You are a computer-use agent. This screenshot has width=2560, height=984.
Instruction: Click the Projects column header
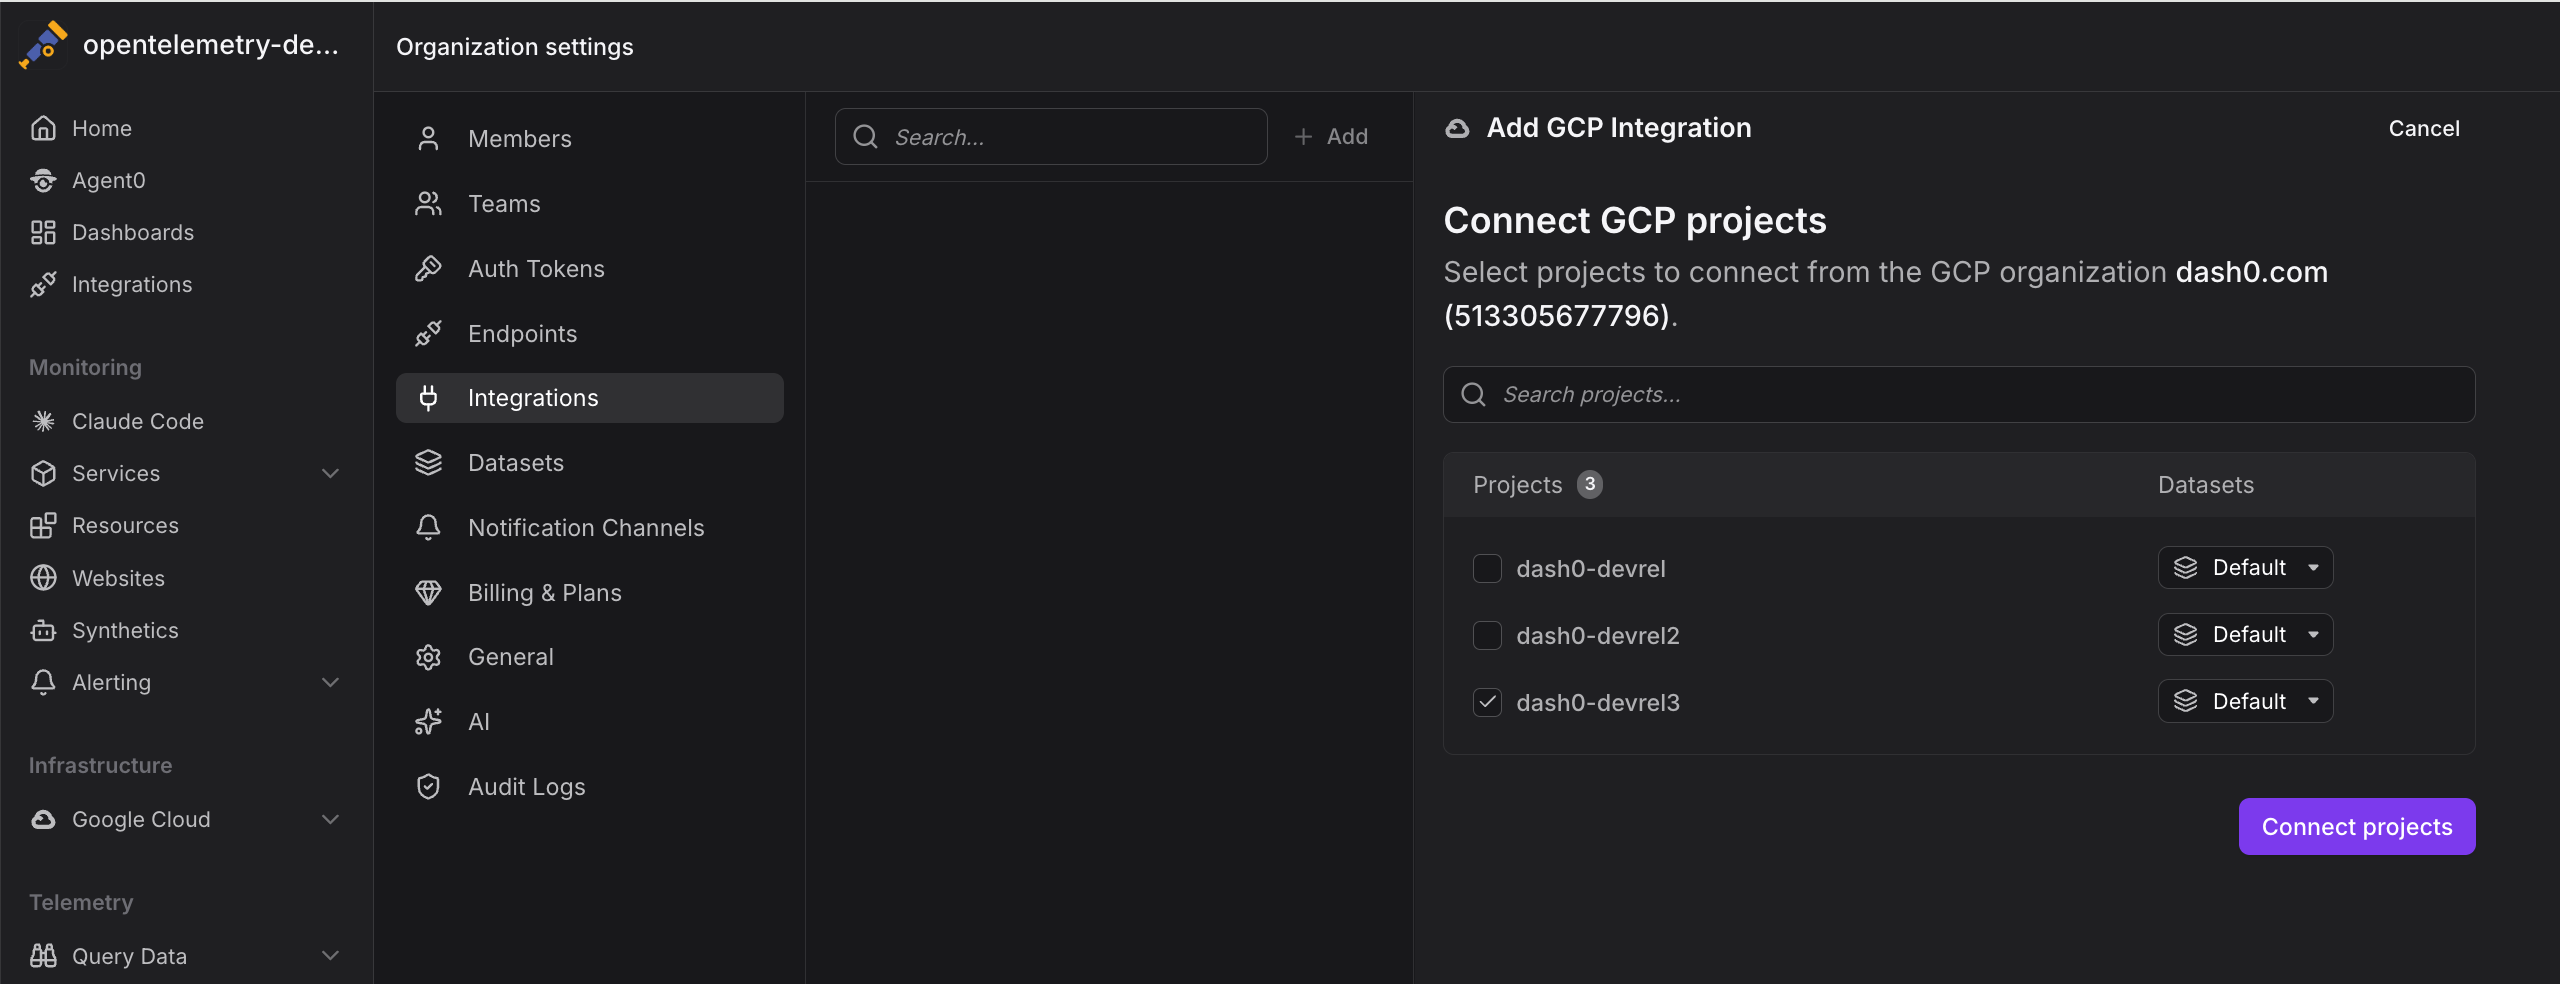click(1517, 485)
